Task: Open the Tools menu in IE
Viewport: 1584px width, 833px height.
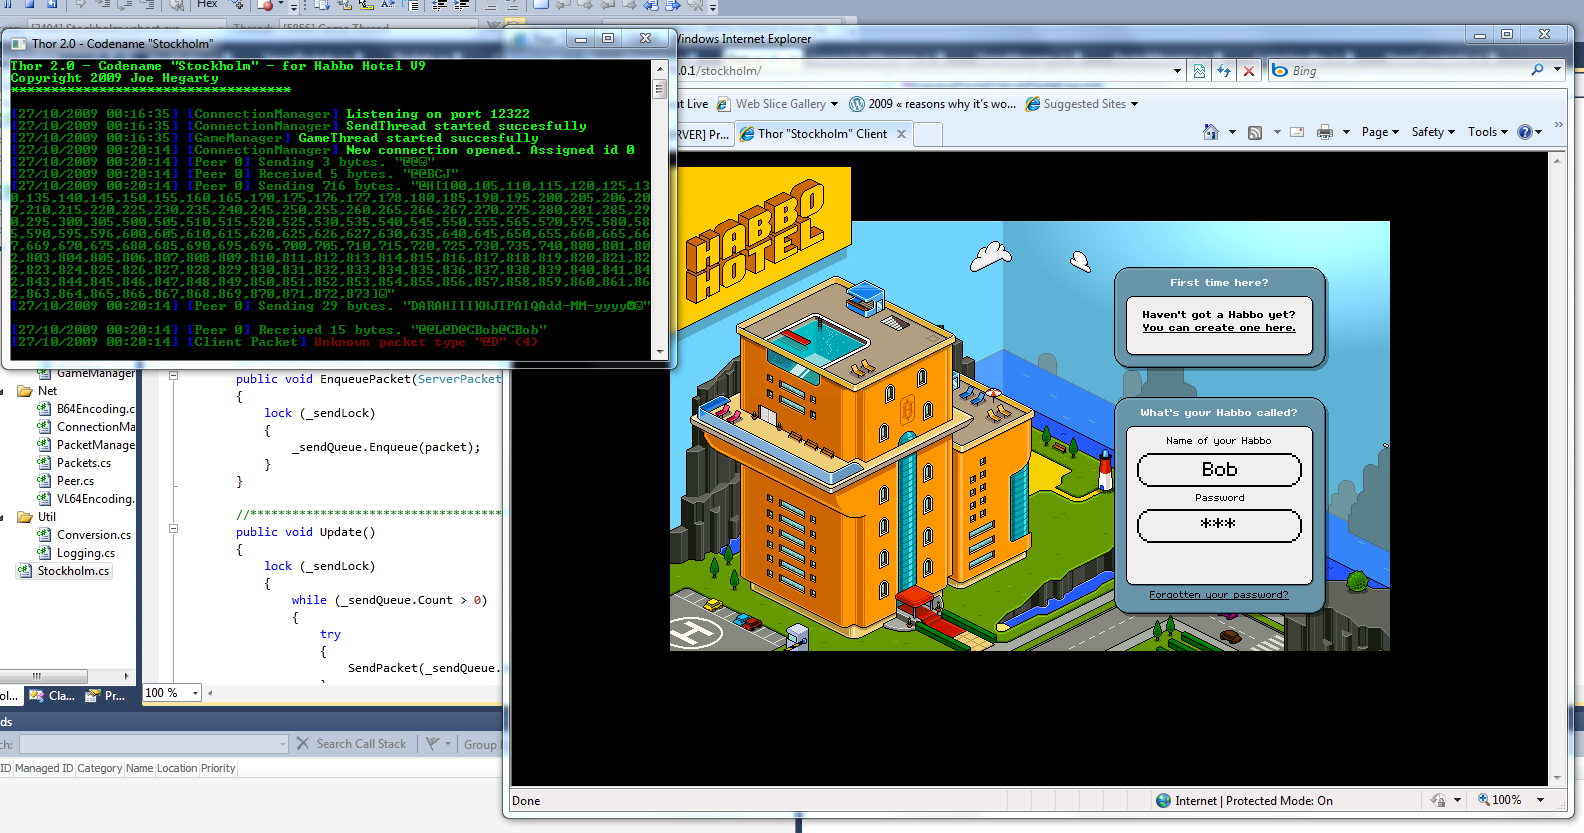Action: coord(1488,132)
